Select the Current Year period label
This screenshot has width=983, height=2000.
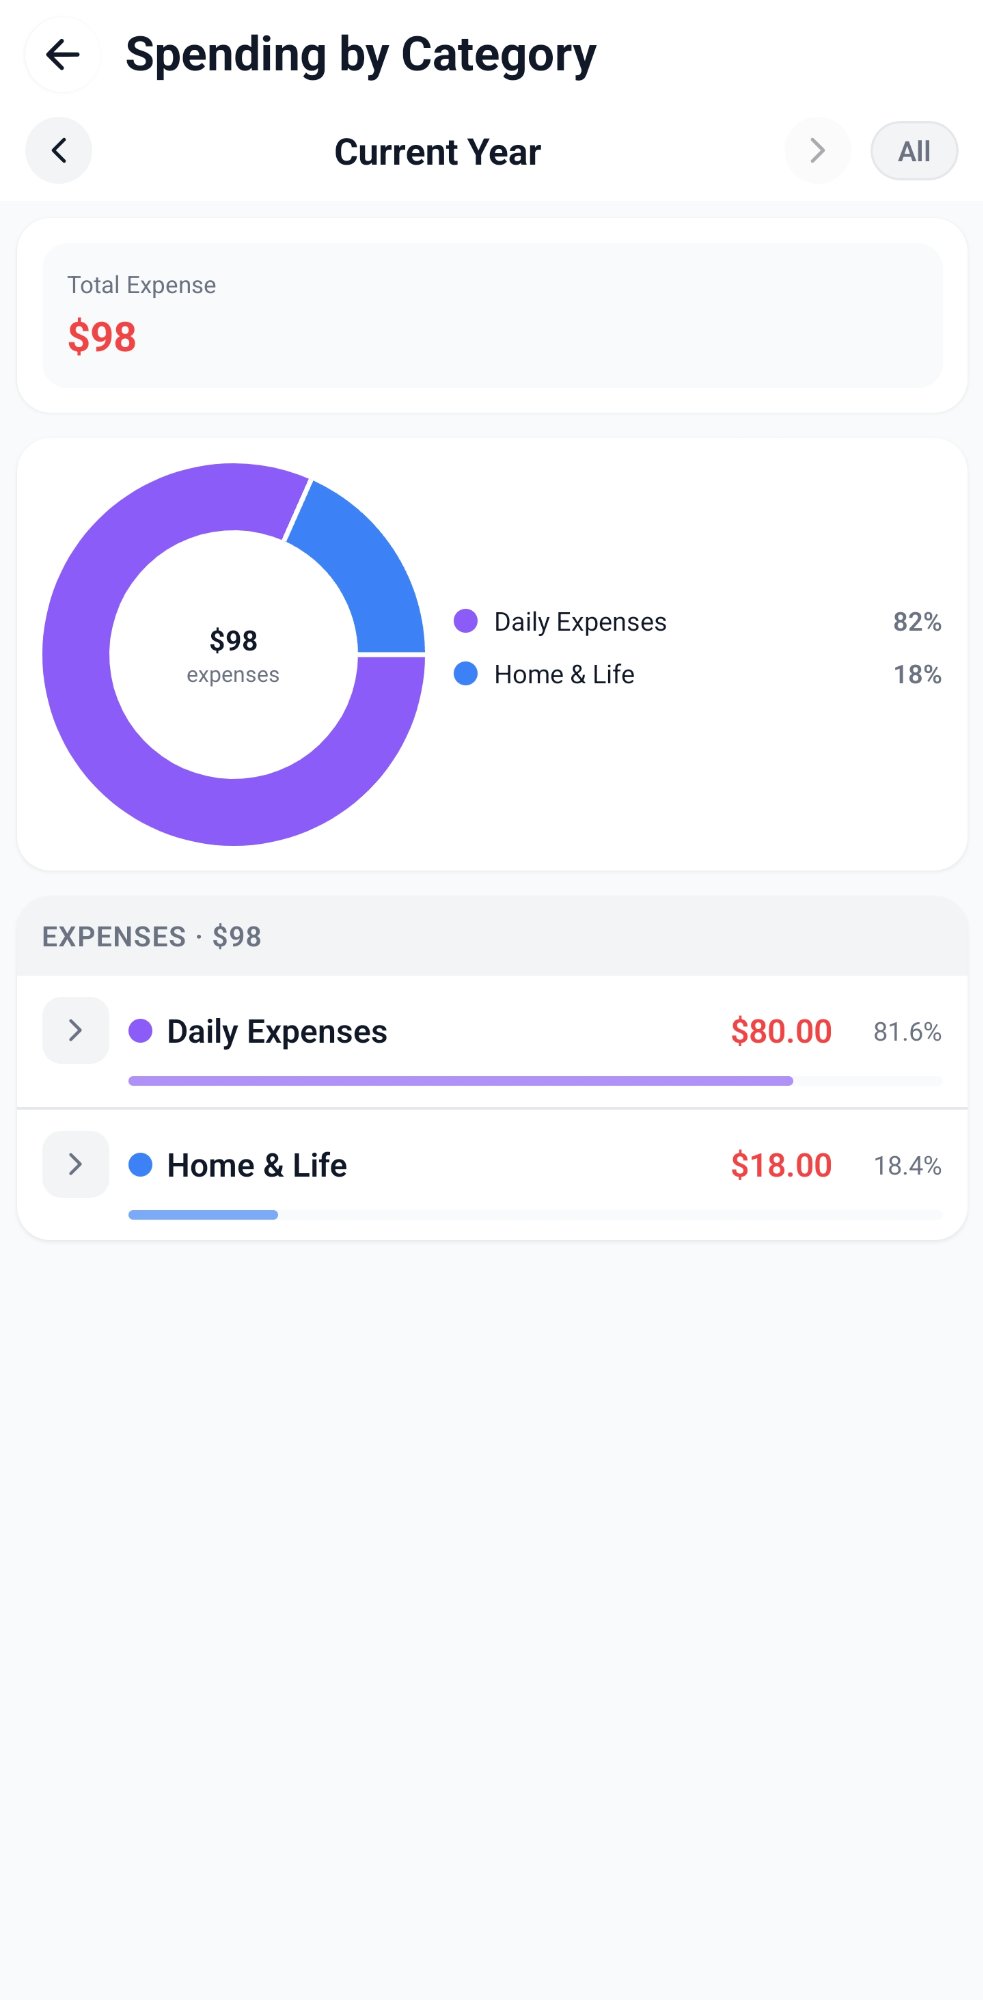(x=437, y=151)
